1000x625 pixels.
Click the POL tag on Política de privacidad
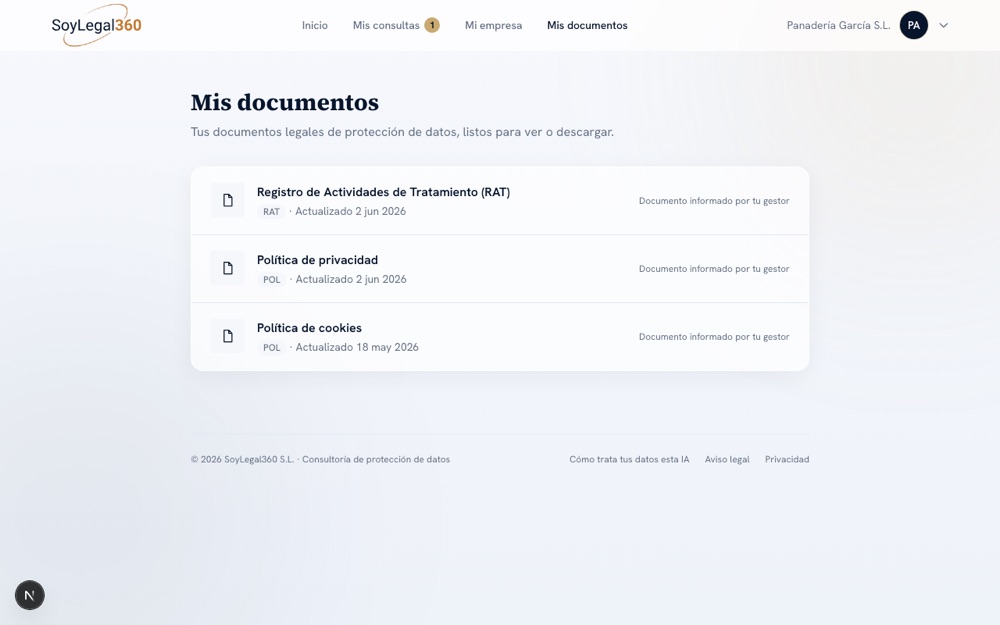click(272, 279)
